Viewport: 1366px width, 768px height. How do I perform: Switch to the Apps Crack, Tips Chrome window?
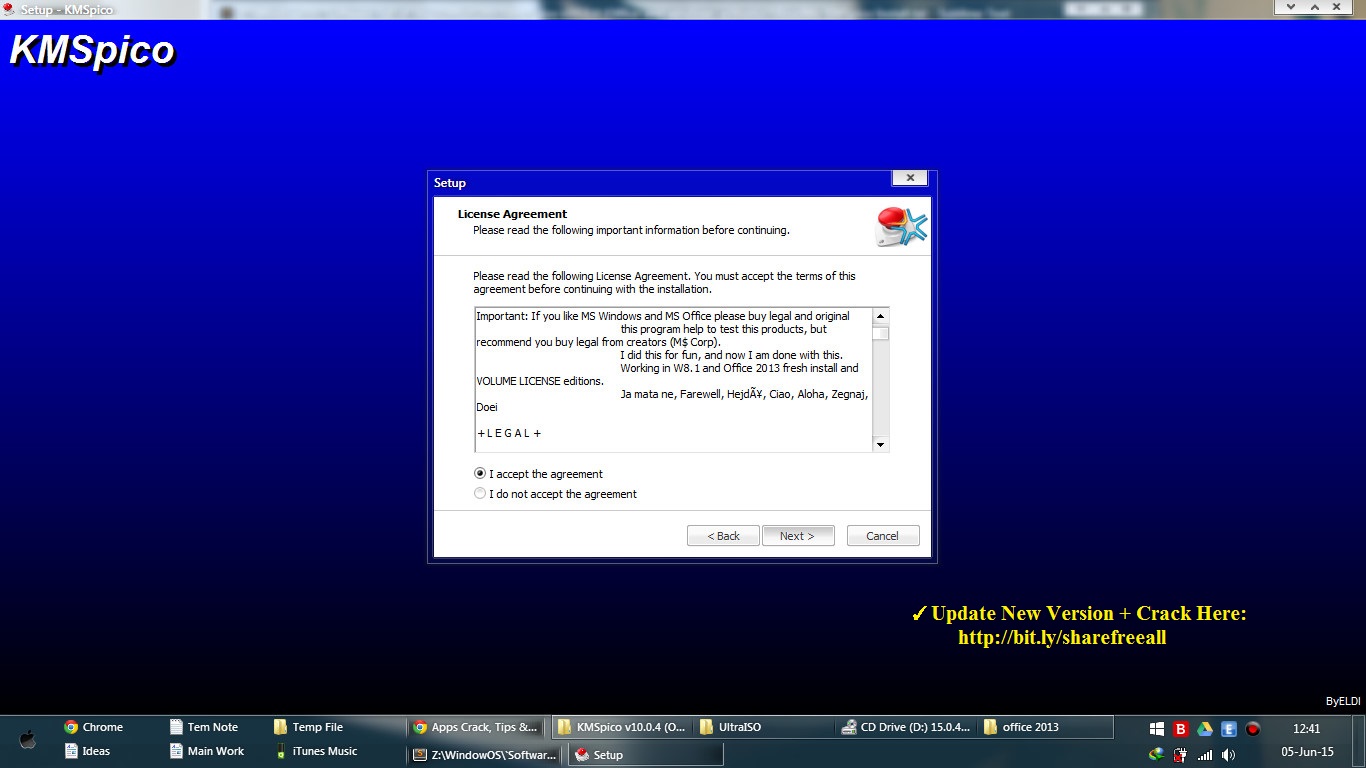(477, 727)
